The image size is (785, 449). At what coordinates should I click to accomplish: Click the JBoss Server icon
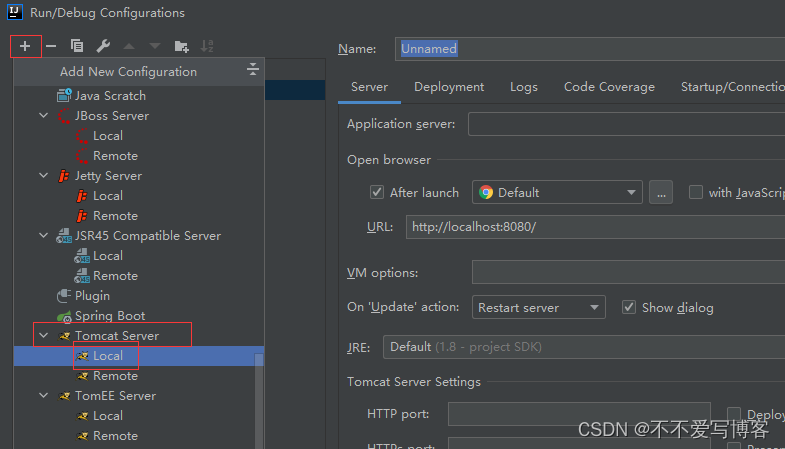coord(64,116)
